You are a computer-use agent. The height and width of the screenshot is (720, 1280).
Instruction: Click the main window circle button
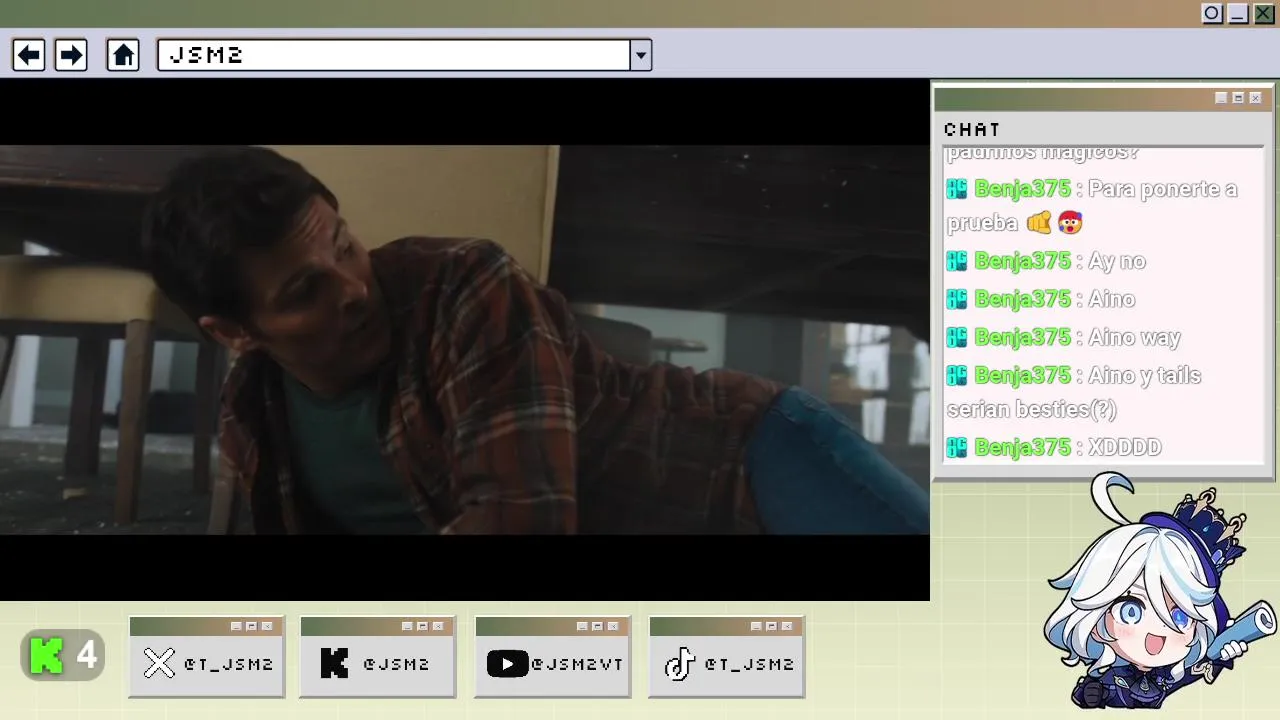1212,13
